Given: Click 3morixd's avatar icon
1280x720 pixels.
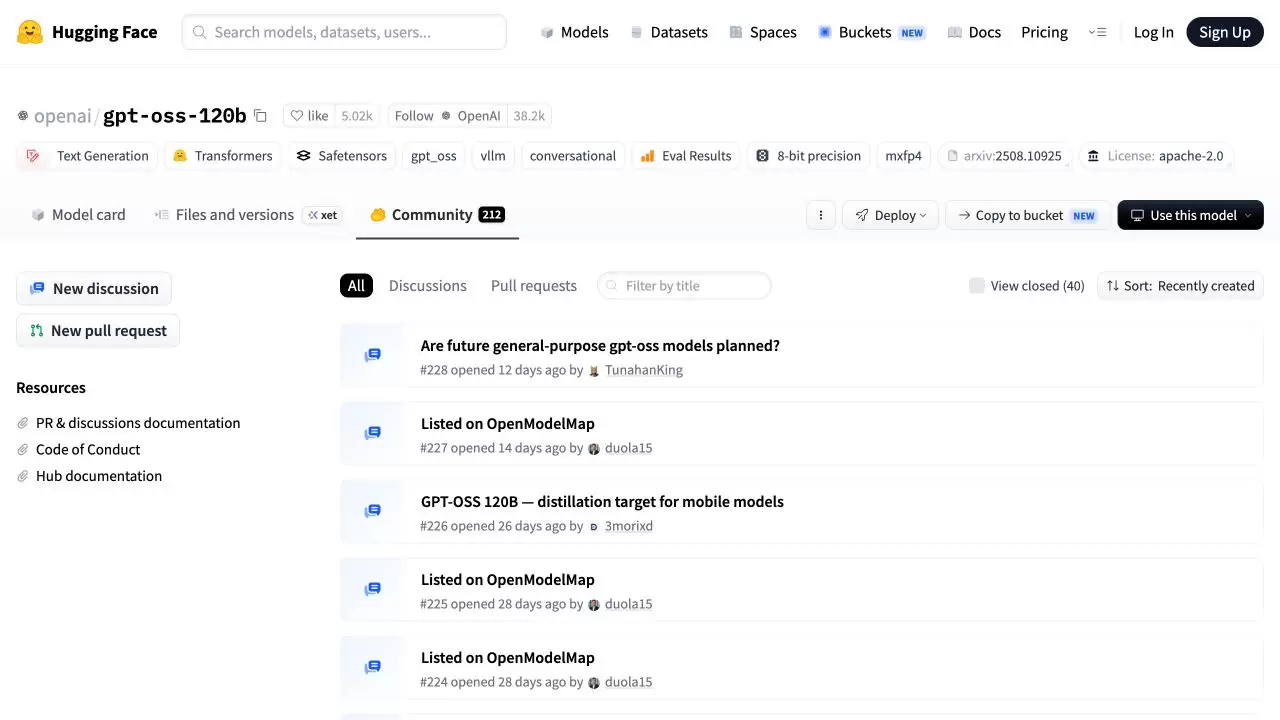Looking at the screenshot, I should tap(594, 527).
